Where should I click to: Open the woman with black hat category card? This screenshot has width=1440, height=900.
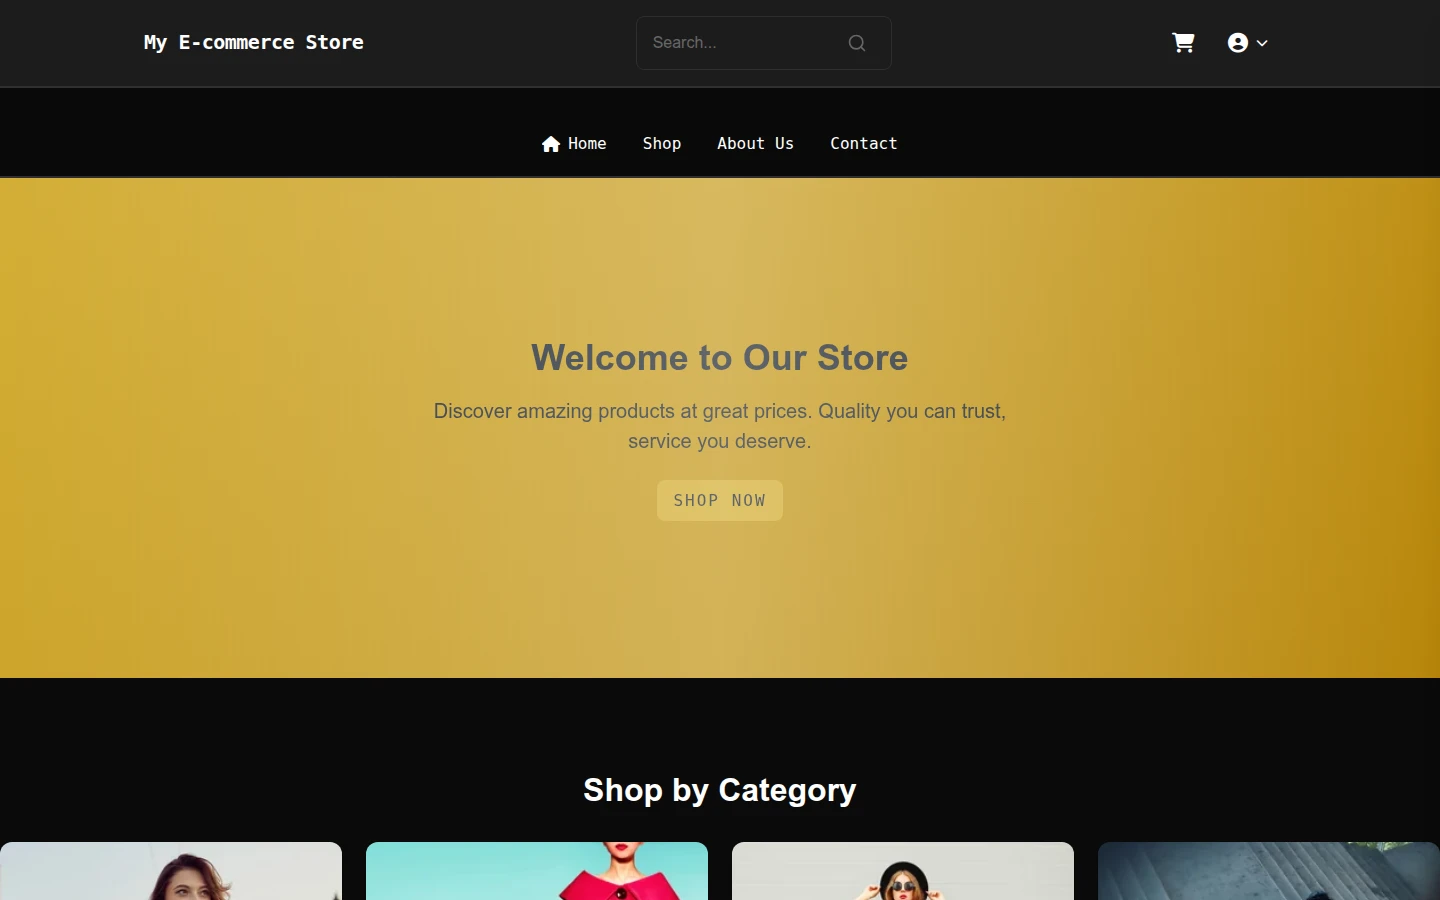[x=903, y=871]
